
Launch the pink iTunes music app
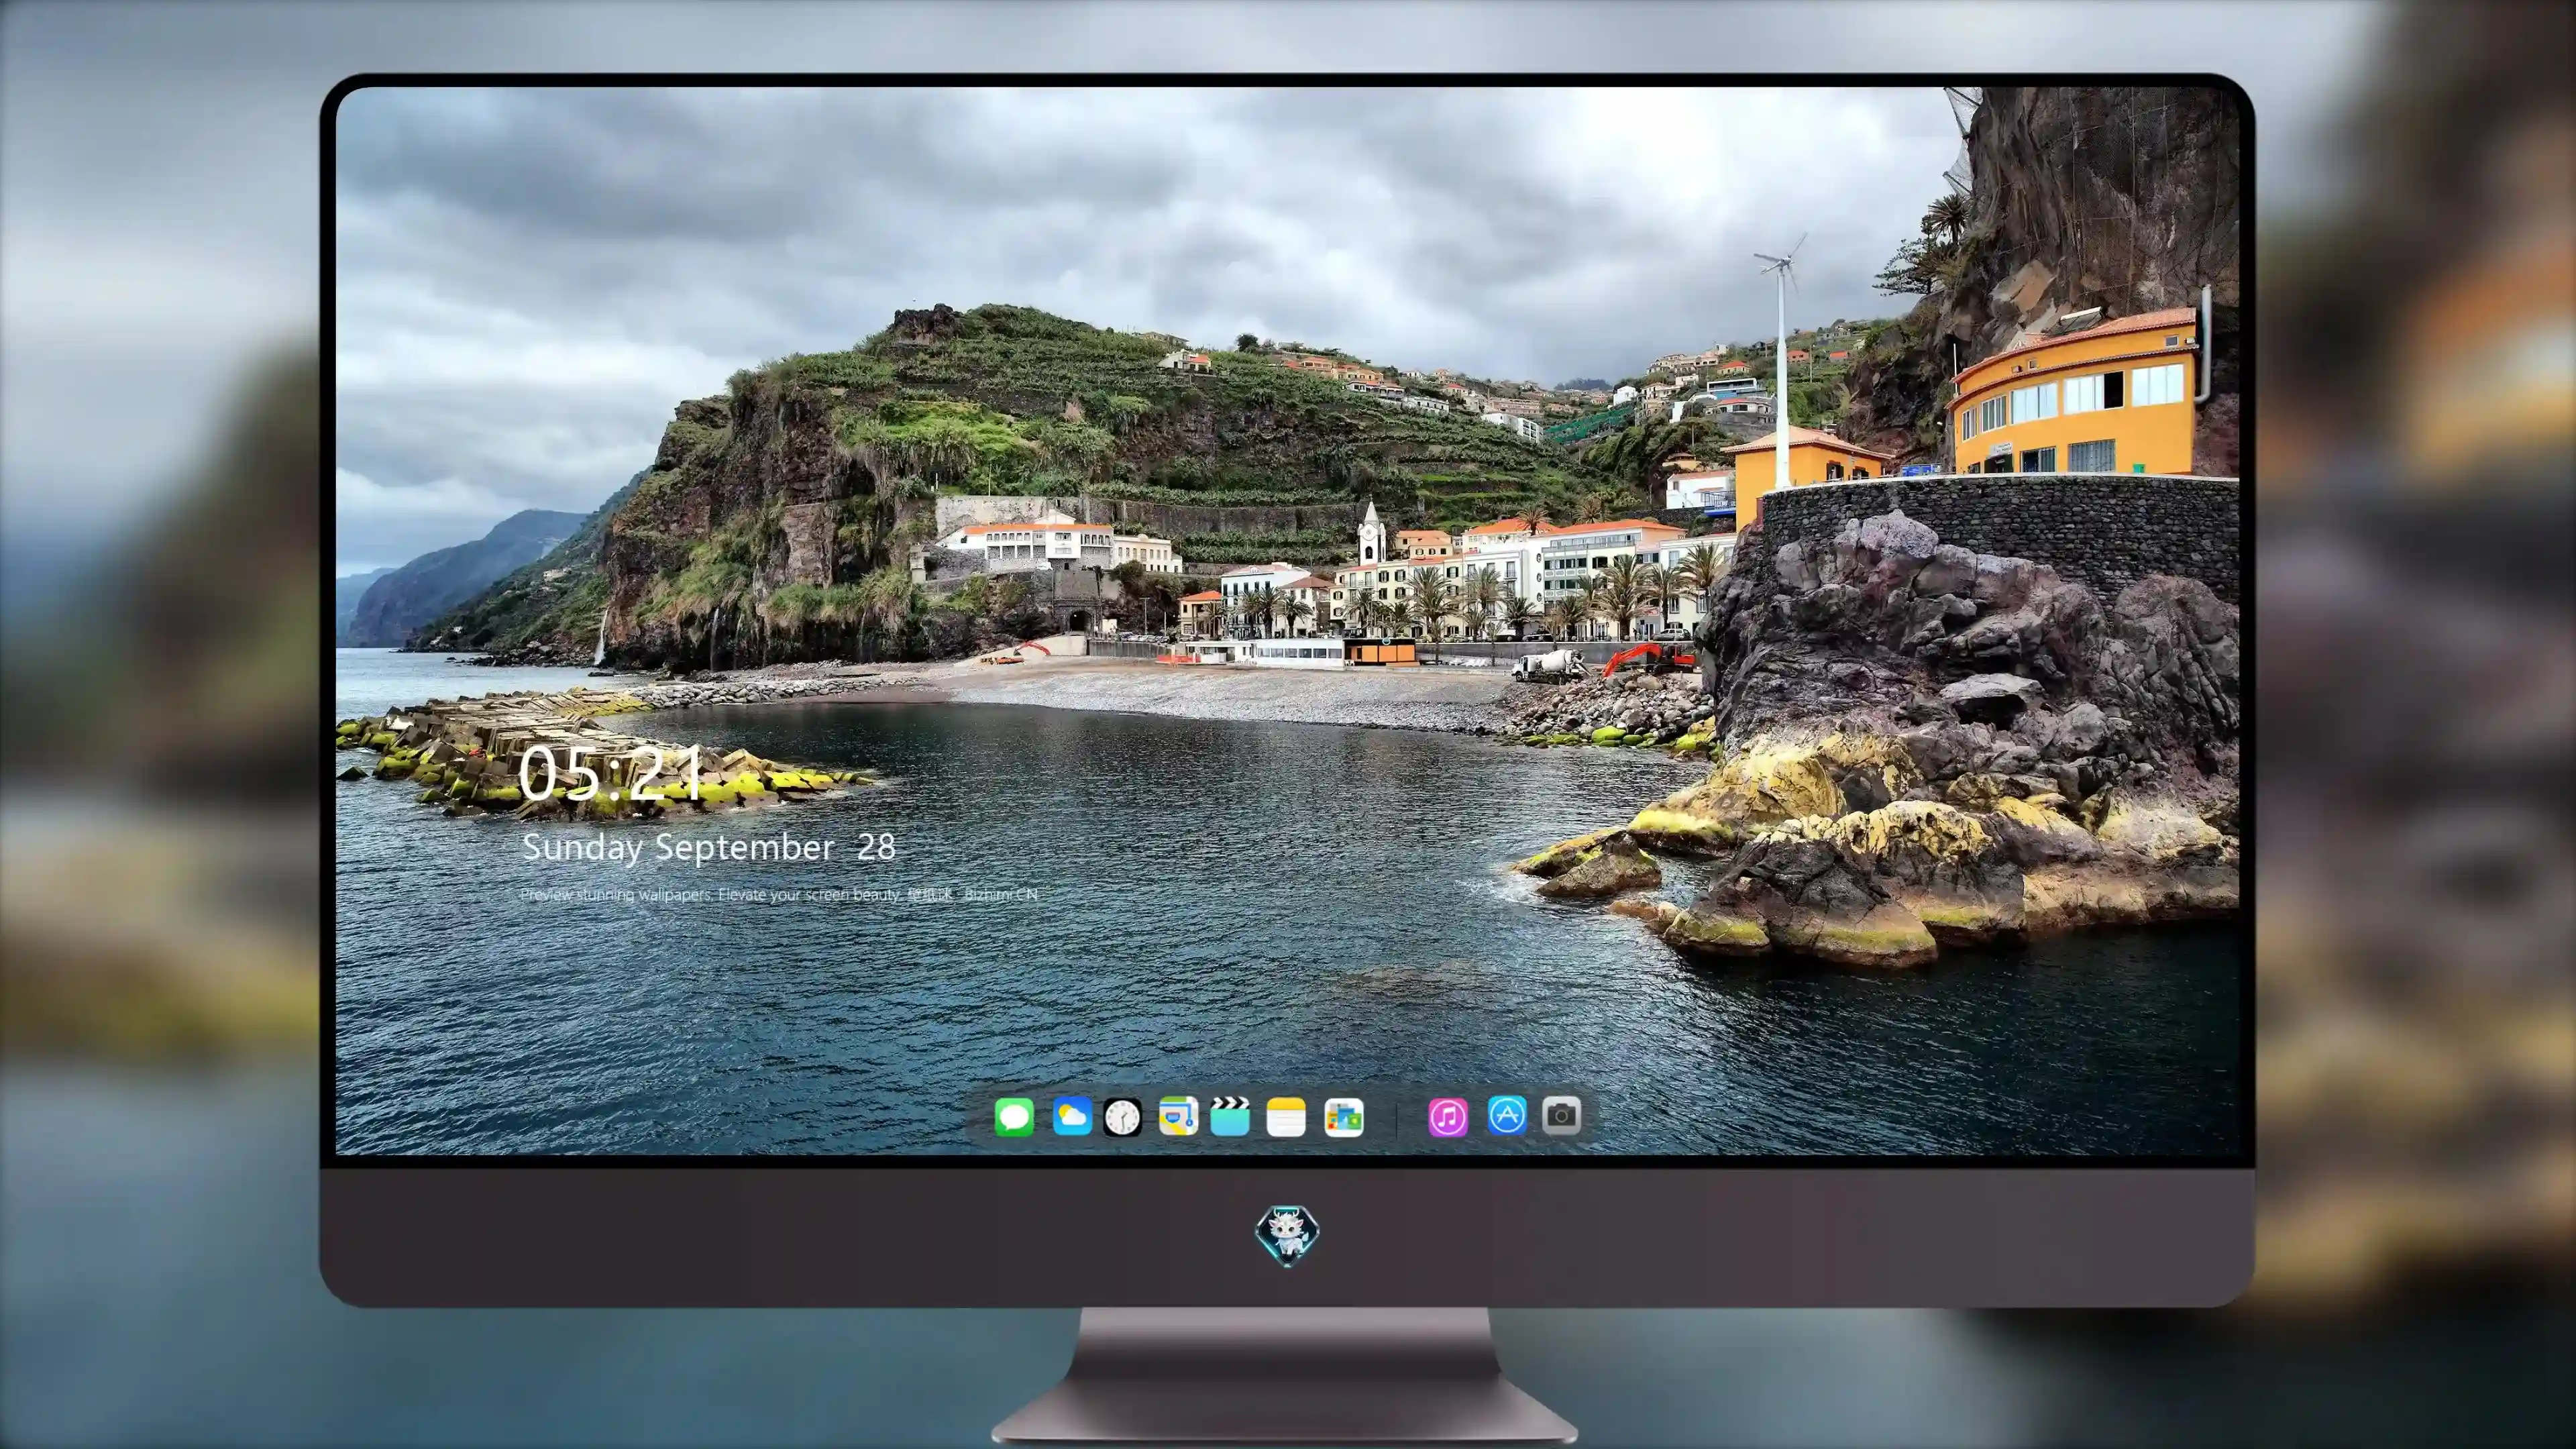pyautogui.click(x=1448, y=1117)
